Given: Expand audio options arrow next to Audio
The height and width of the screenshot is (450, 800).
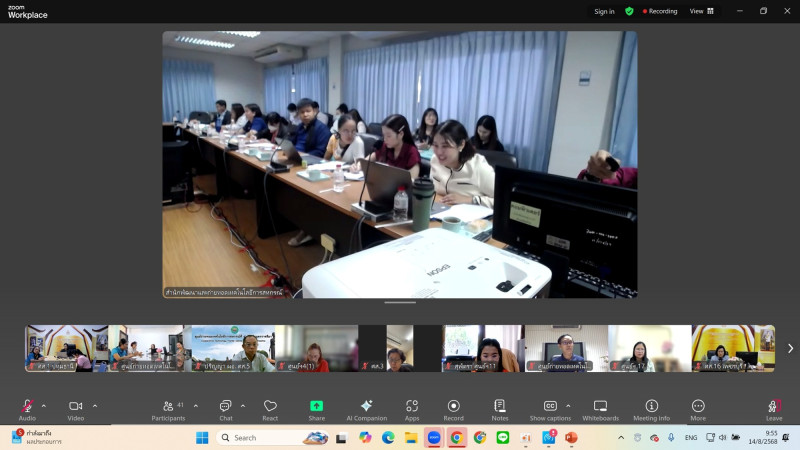Looking at the screenshot, I should (43, 405).
